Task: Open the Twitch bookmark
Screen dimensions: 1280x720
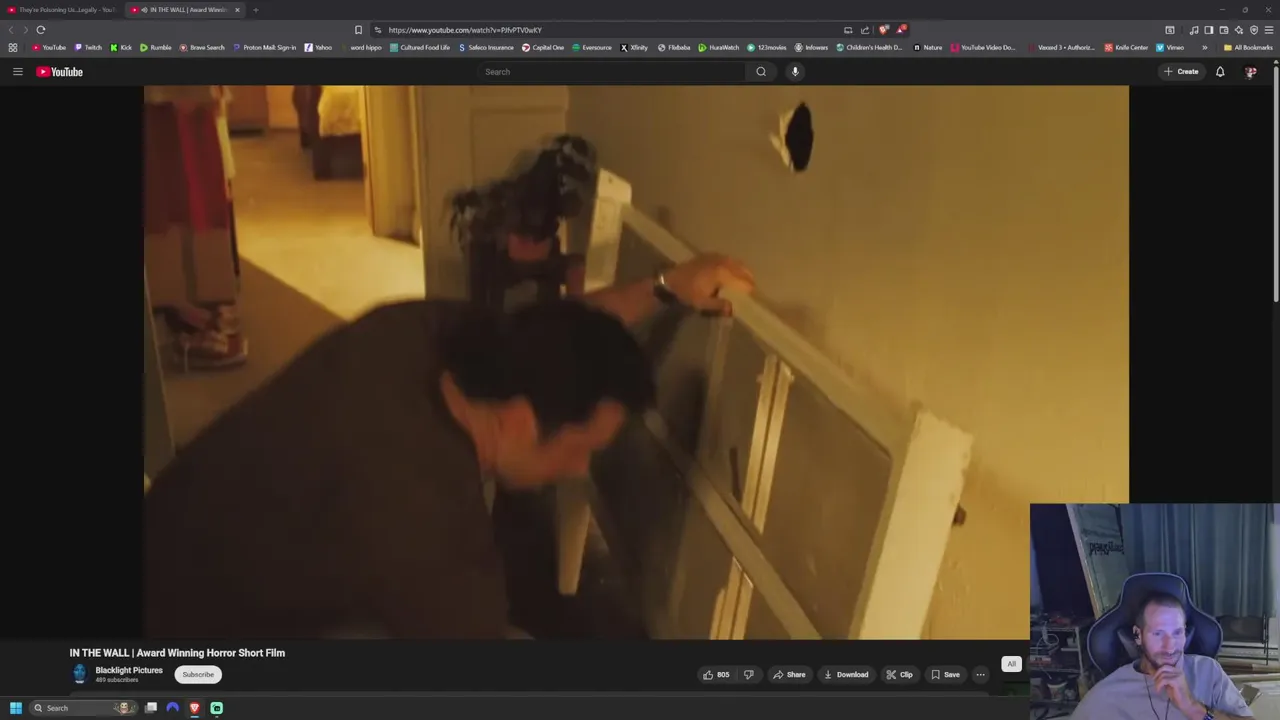Action: click(x=88, y=47)
